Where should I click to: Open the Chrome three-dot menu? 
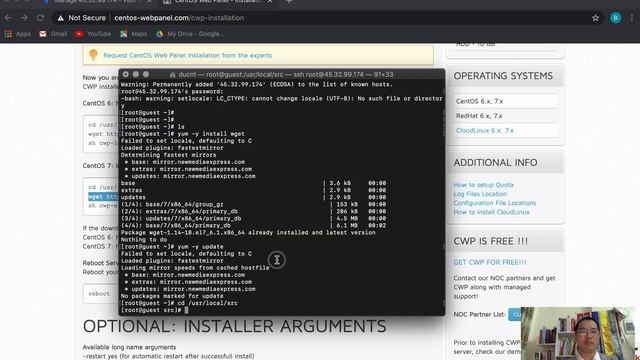(x=632, y=18)
